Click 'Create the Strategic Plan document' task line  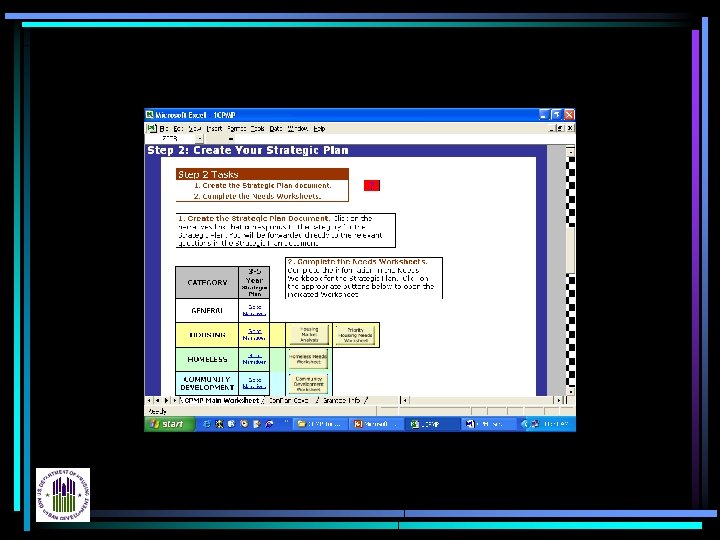(x=262, y=186)
